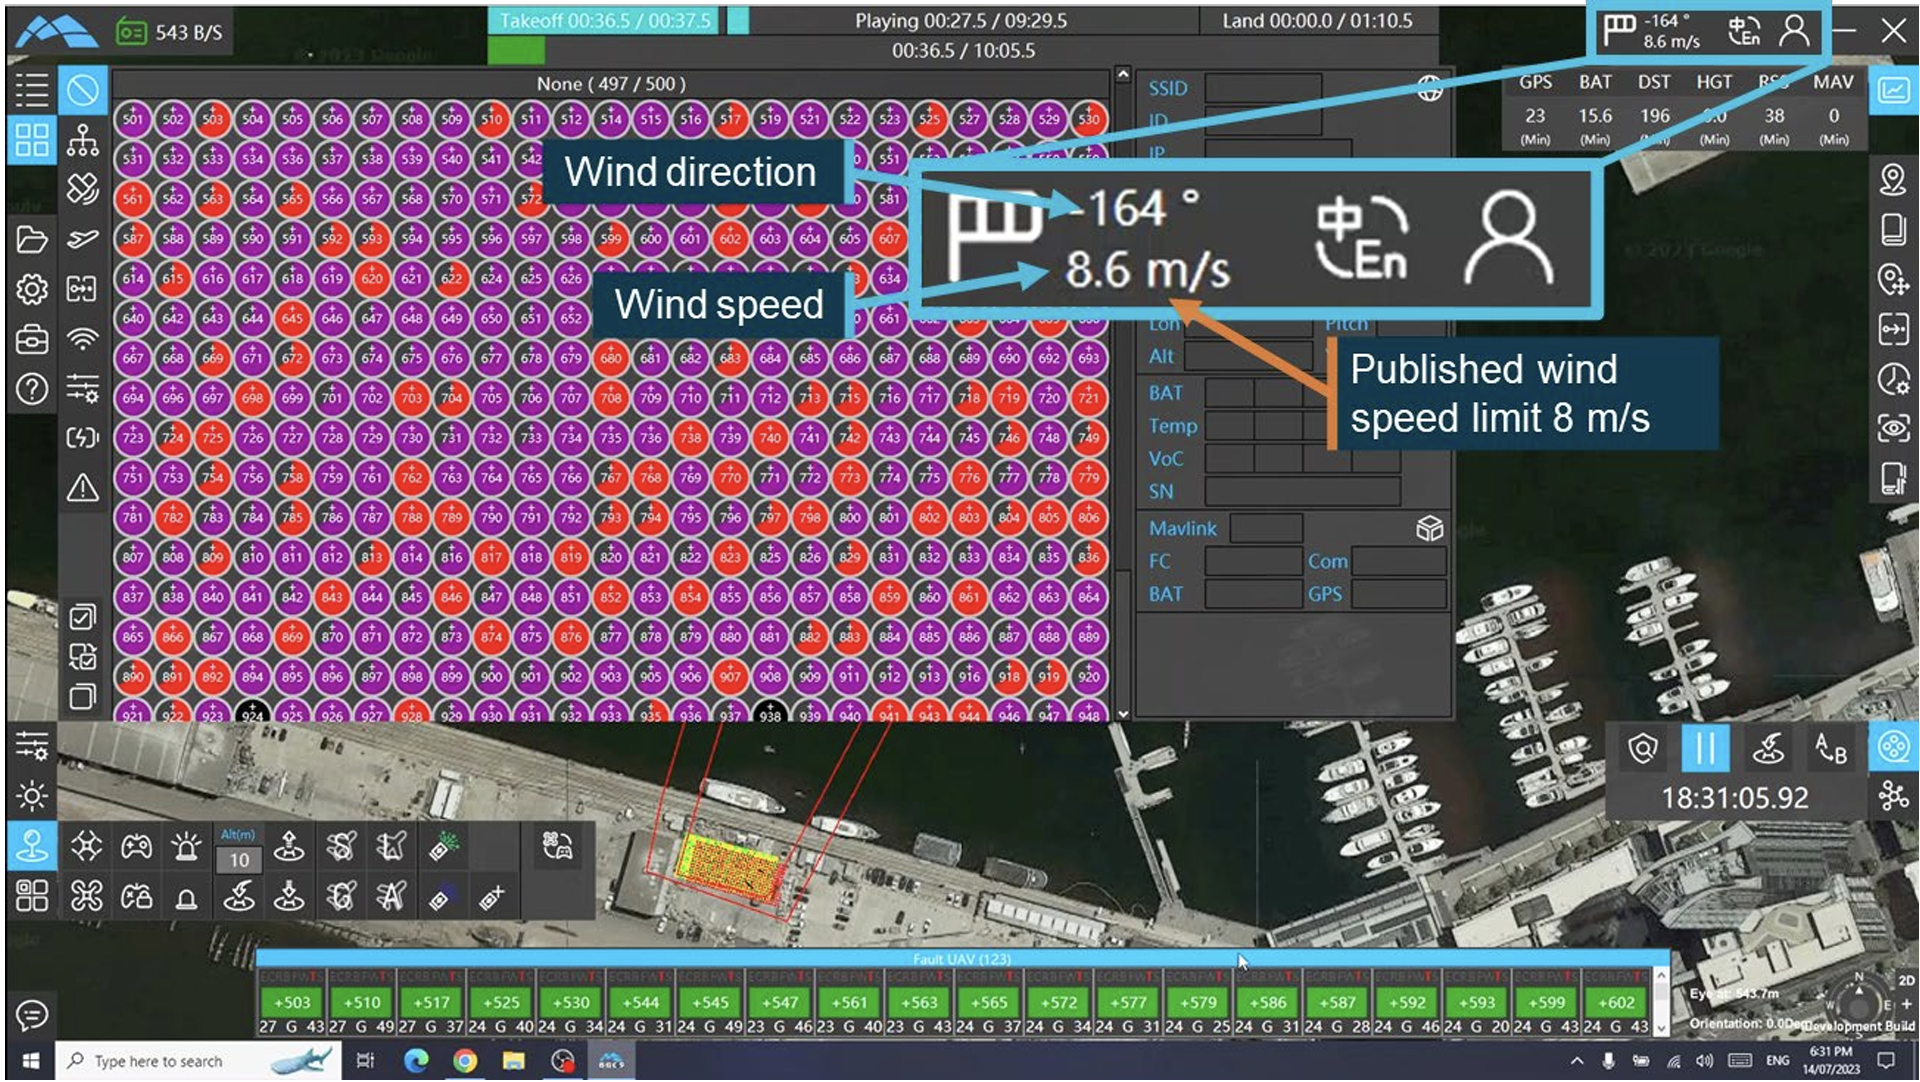Click the eye scan icon on right sidebar
The width and height of the screenshot is (1920, 1082).
click(x=1893, y=429)
